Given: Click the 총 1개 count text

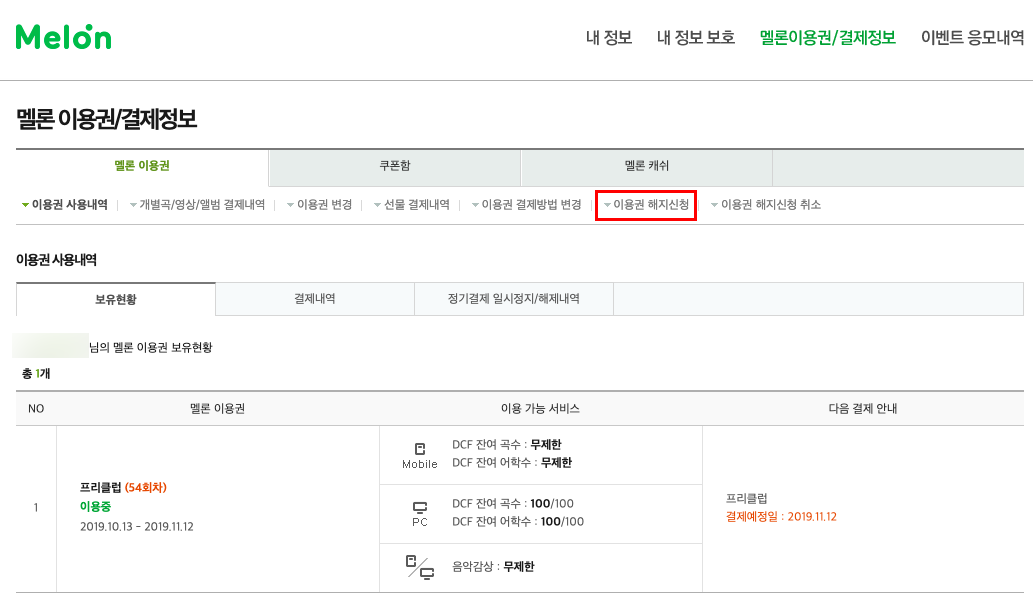Looking at the screenshot, I should pos(36,374).
